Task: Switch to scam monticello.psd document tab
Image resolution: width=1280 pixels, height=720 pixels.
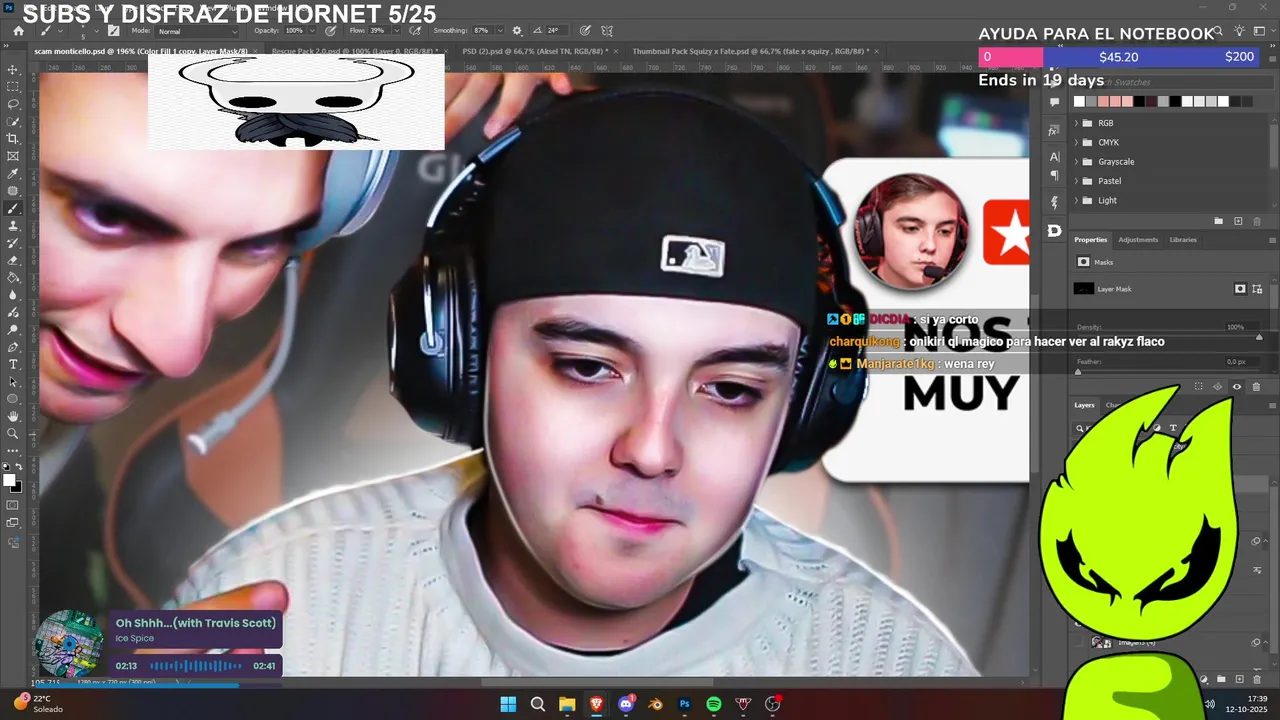Action: [x=140, y=51]
